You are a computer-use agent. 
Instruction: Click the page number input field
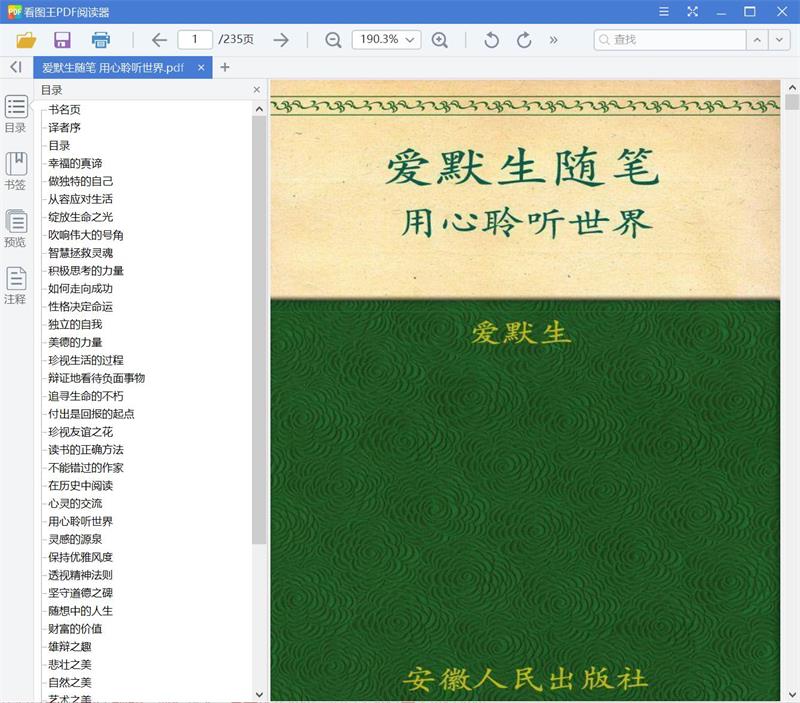(x=198, y=40)
